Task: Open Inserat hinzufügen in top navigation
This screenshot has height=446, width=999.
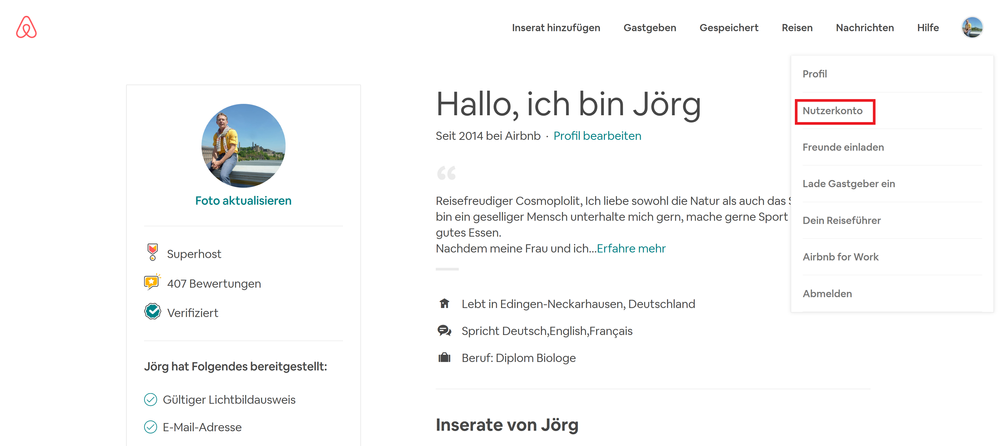Action: pos(556,28)
